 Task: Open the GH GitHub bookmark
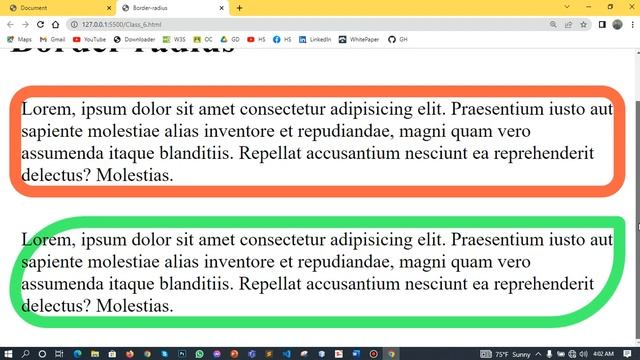tap(398, 39)
